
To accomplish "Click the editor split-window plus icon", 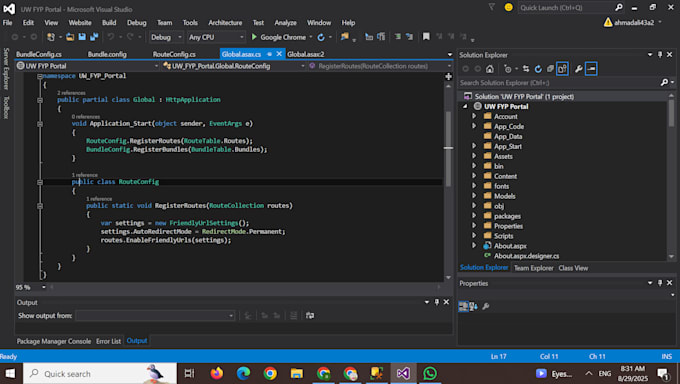I will click(448, 76).
